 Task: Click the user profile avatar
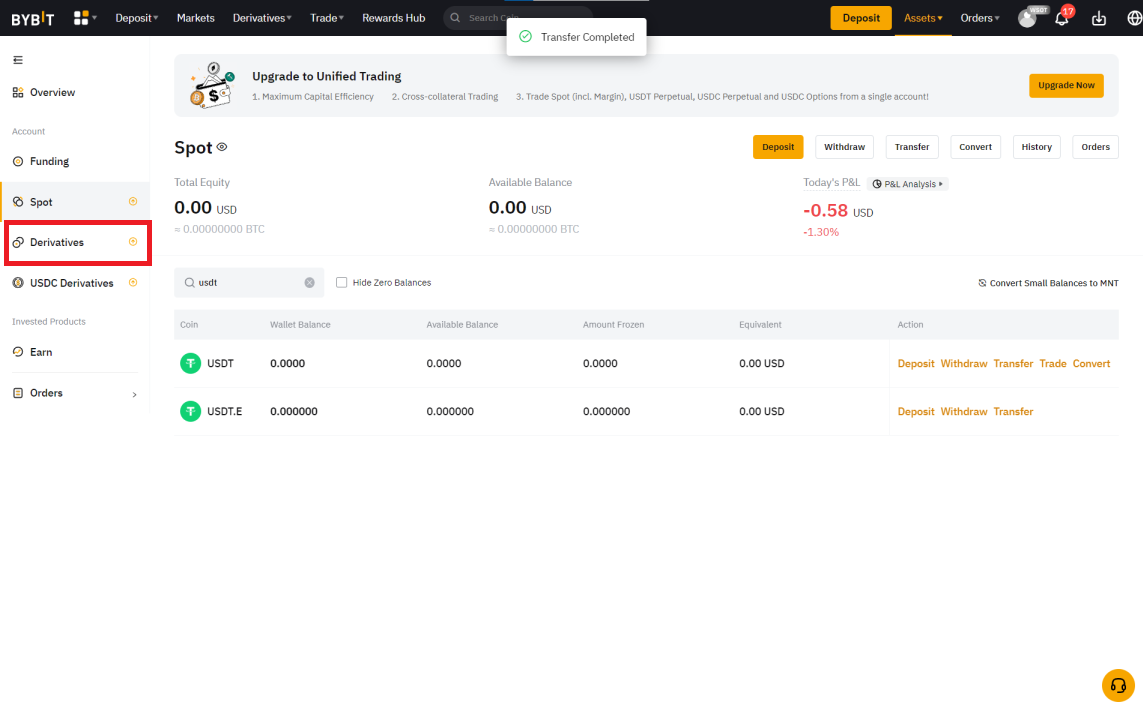pos(1027,18)
